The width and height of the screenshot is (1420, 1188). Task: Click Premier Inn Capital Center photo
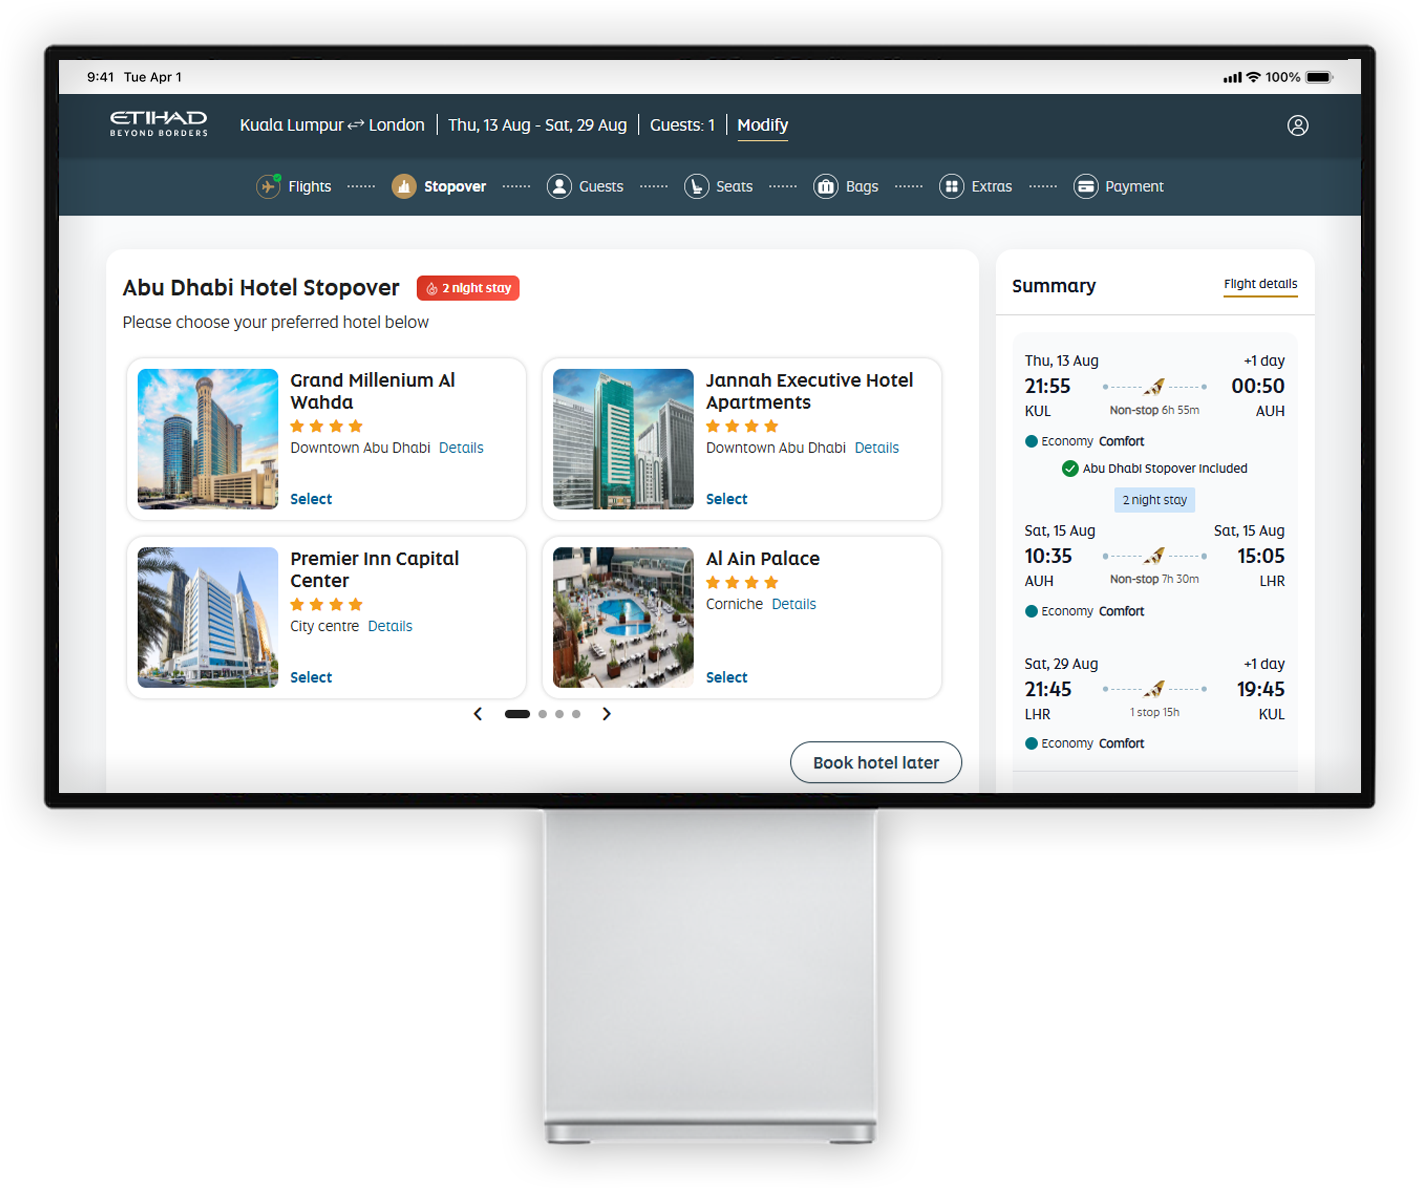[x=208, y=617]
